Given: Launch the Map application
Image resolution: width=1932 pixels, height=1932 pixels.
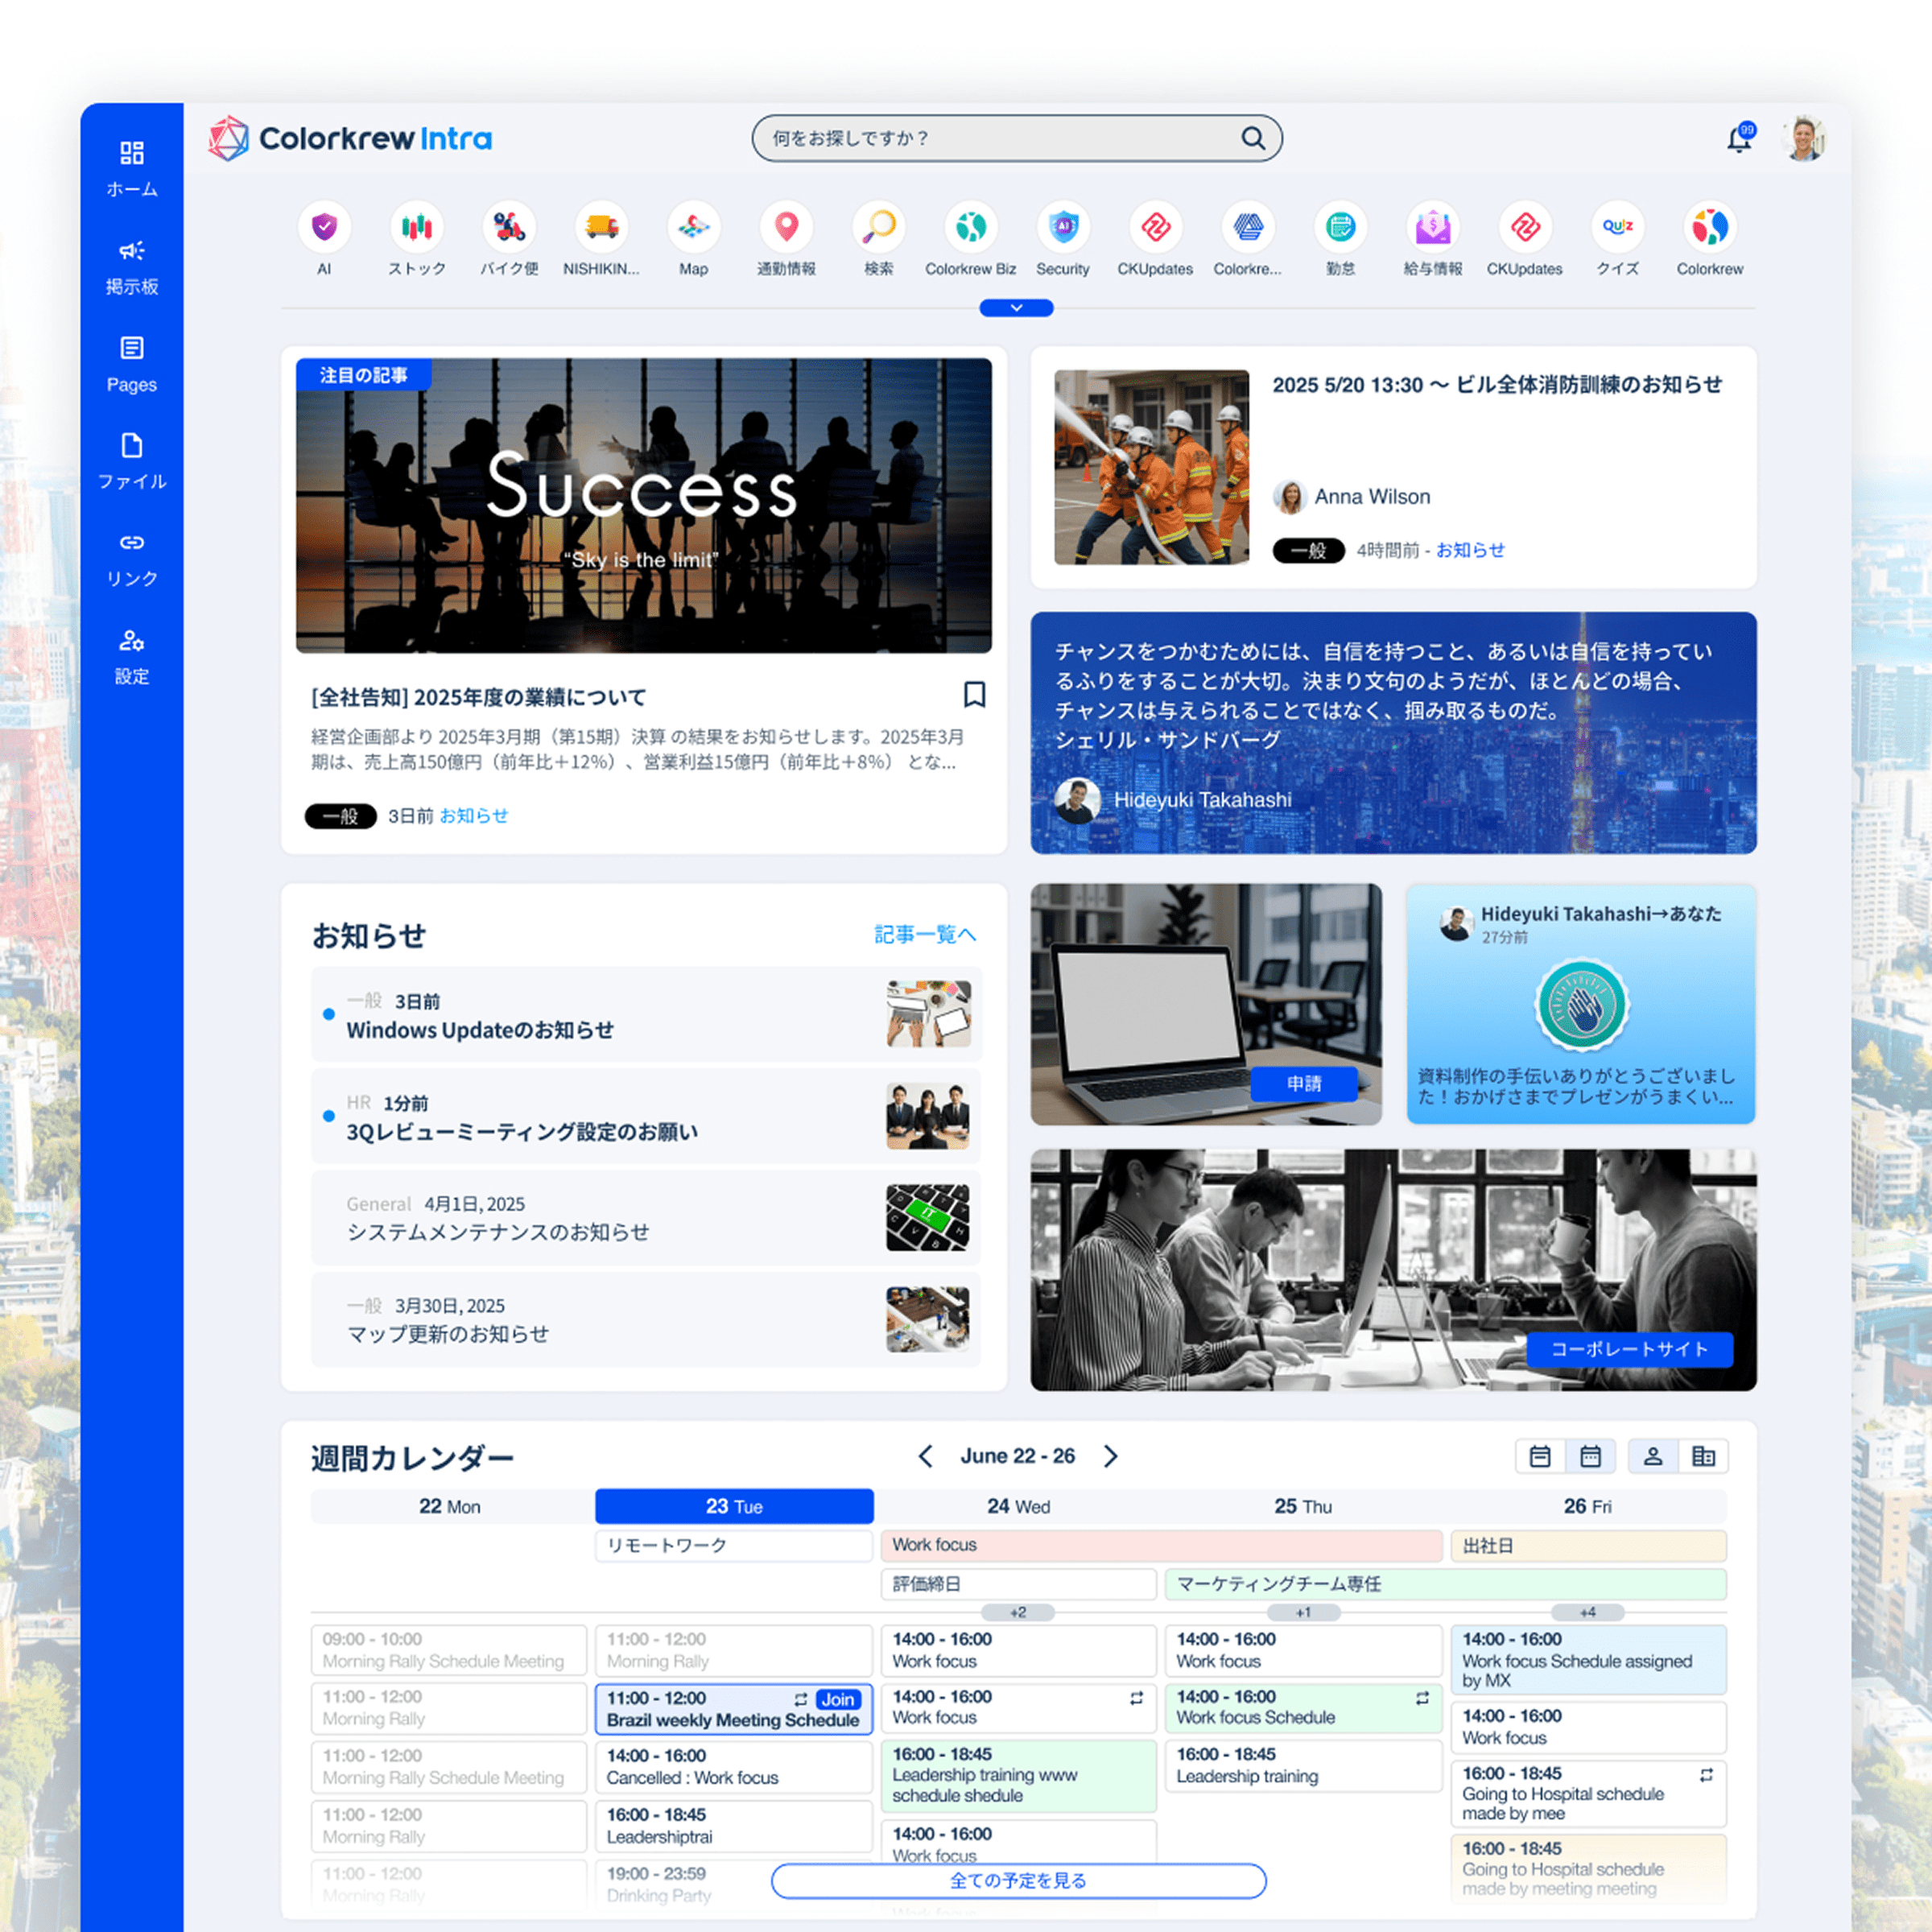Looking at the screenshot, I should coord(693,228).
